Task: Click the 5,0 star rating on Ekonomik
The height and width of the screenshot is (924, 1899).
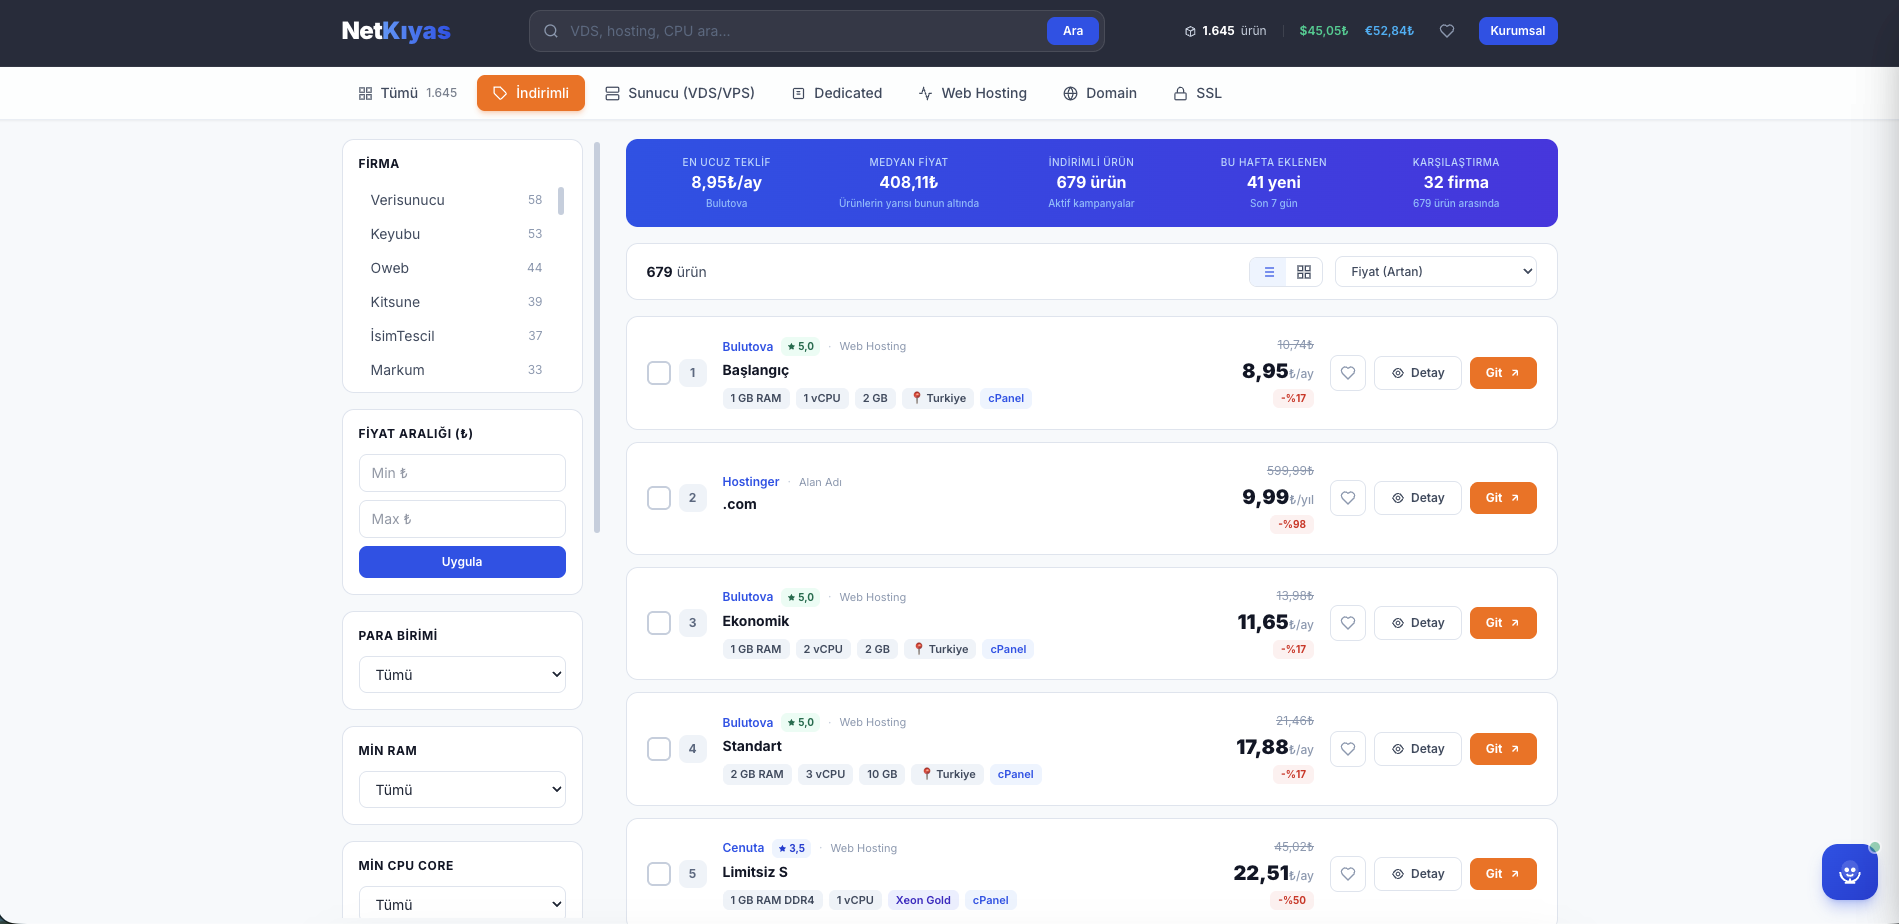Action: 801,597
